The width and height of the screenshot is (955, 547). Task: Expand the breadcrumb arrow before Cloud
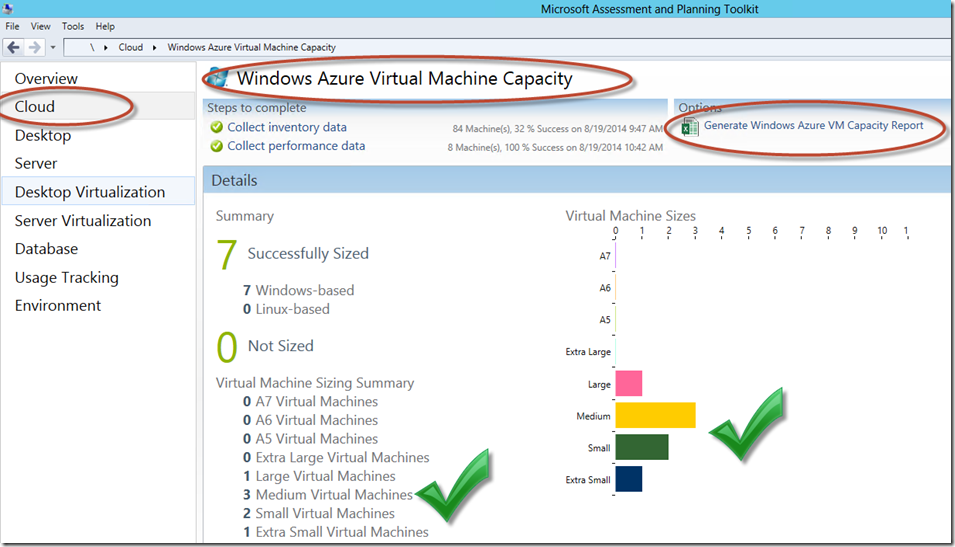point(106,48)
